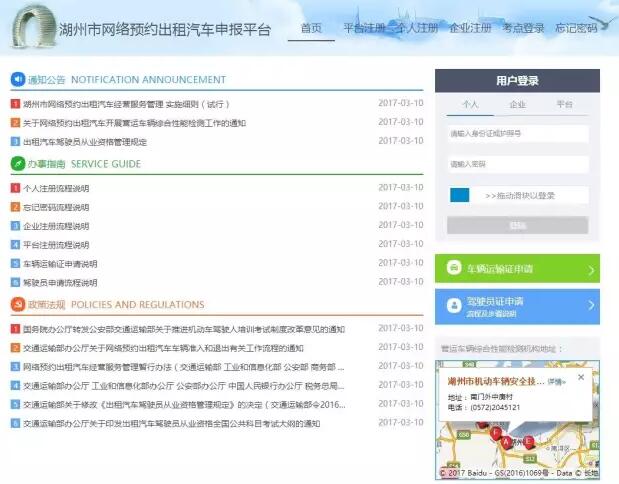Click the arrow on 驾驶员证申请 banner
619x484 pixels.
[591, 305]
